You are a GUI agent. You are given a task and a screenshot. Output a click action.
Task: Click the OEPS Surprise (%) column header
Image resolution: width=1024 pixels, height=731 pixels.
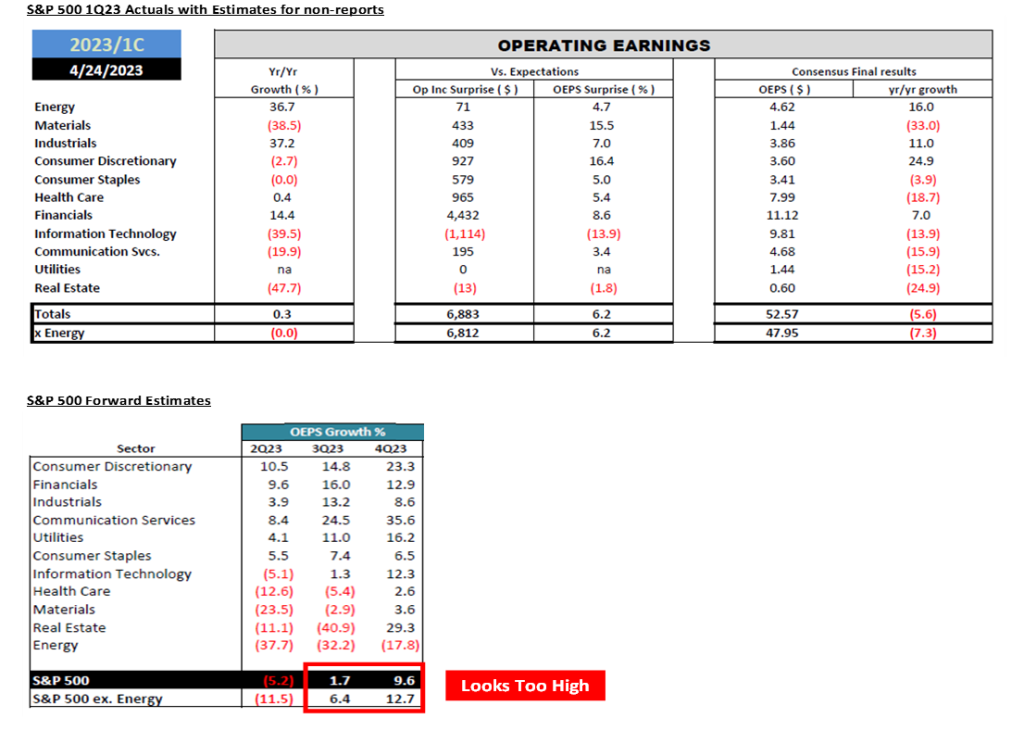pyautogui.click(x=603, y=89)
